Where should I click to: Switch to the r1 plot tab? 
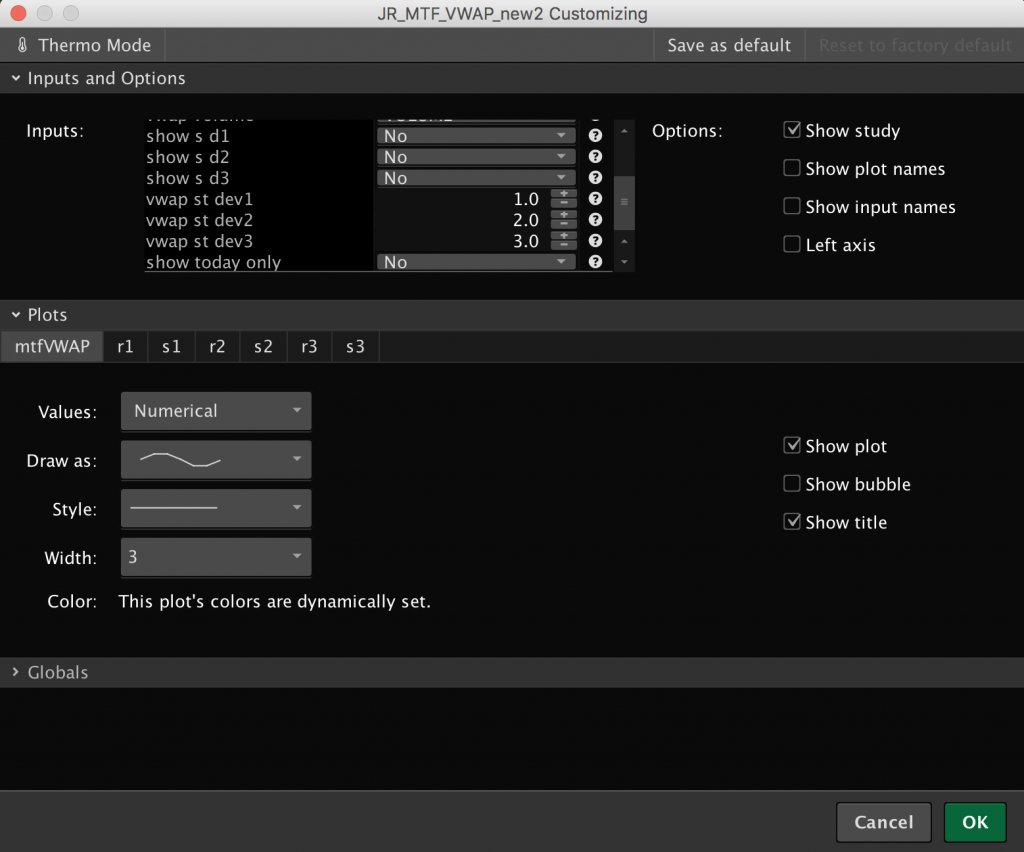125,346
